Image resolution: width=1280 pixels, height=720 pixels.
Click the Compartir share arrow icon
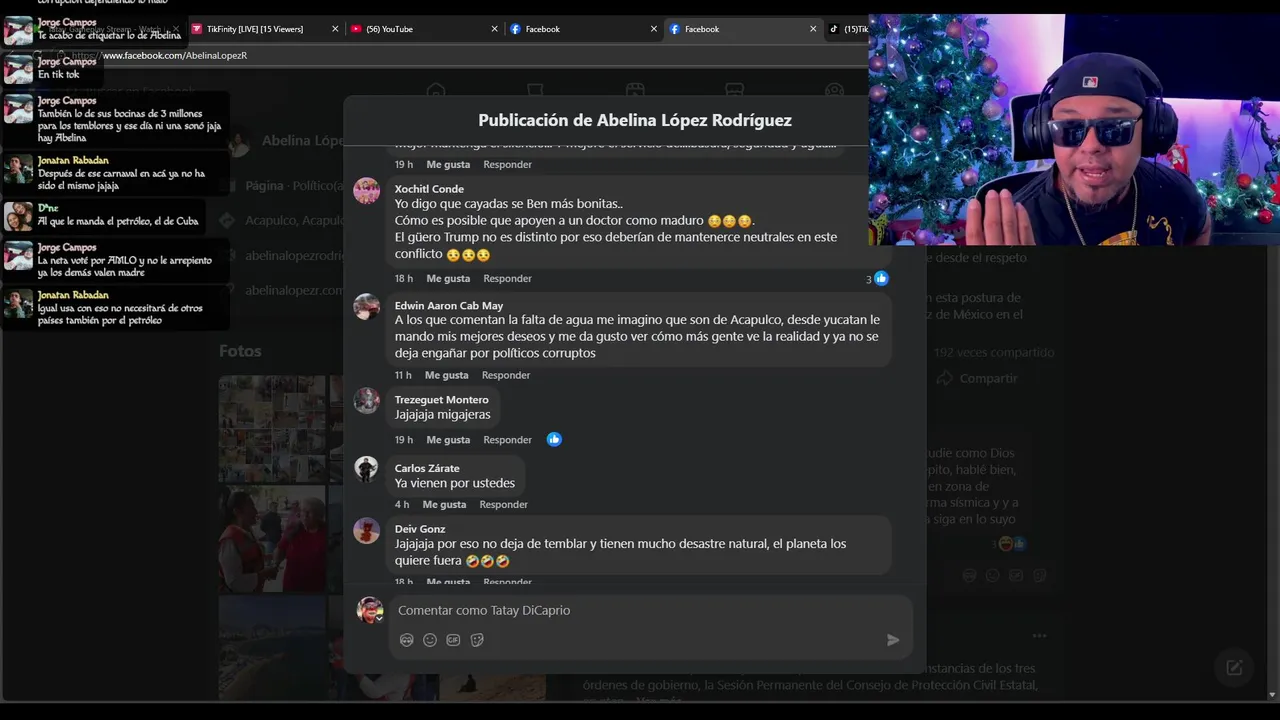[x=944, y=378]
